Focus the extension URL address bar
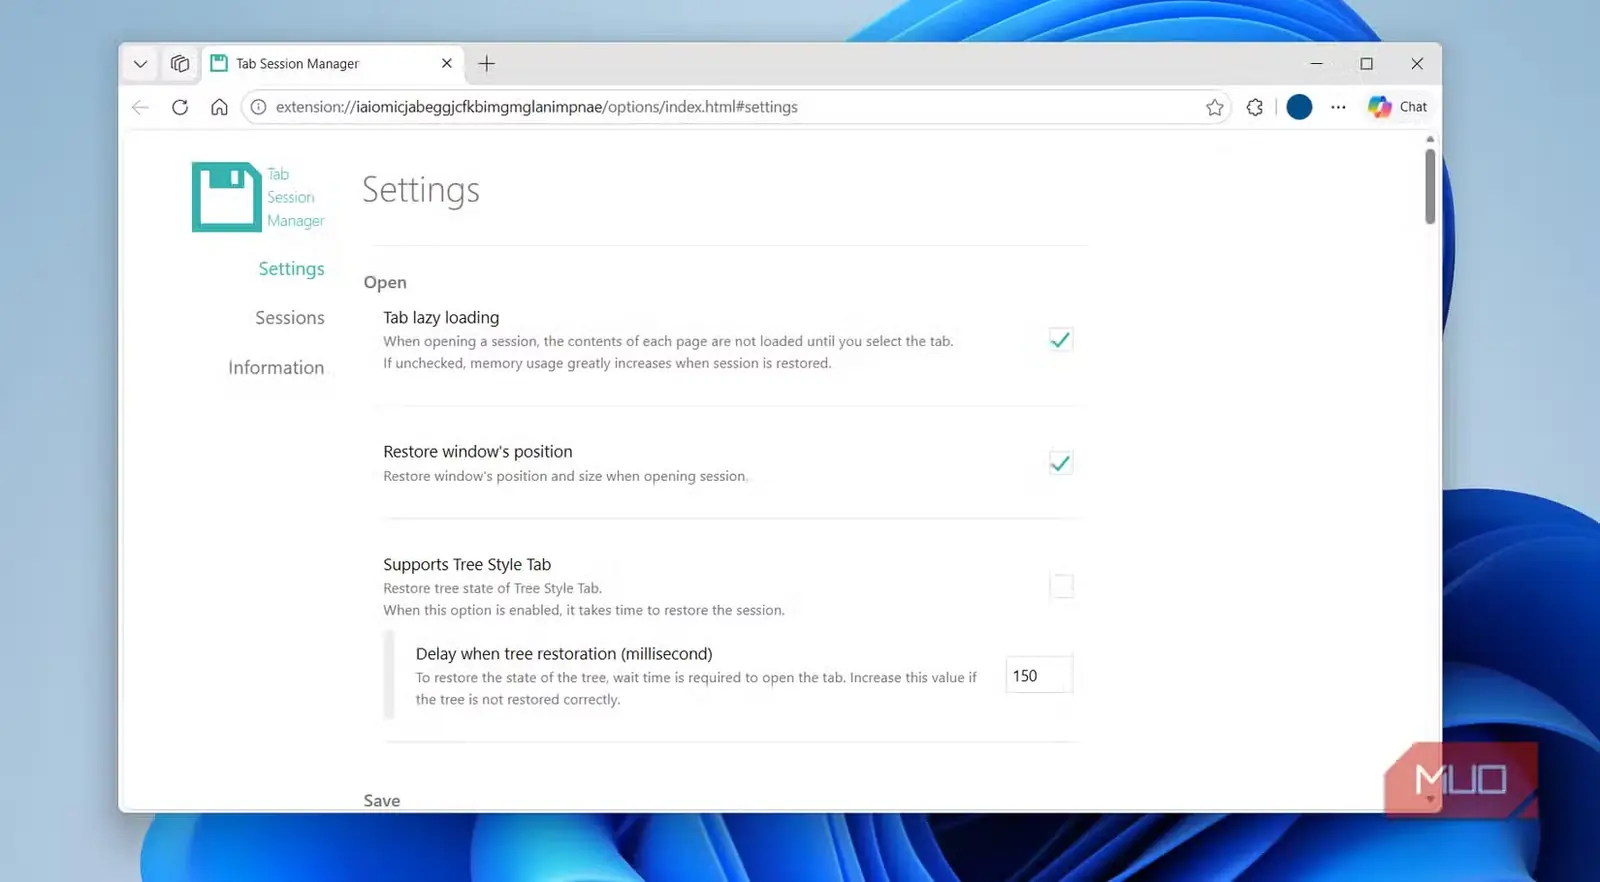 pyautogui.click(x=735, y=107)
